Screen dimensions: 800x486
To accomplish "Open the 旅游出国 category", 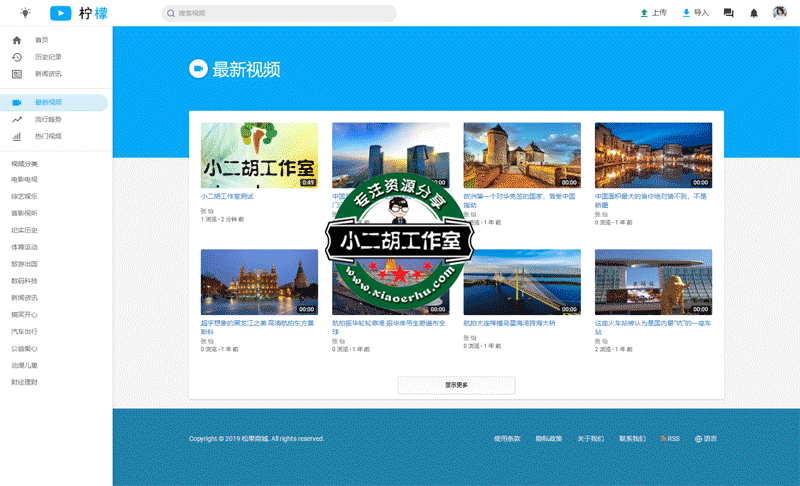I will click(x=25, y=264).
